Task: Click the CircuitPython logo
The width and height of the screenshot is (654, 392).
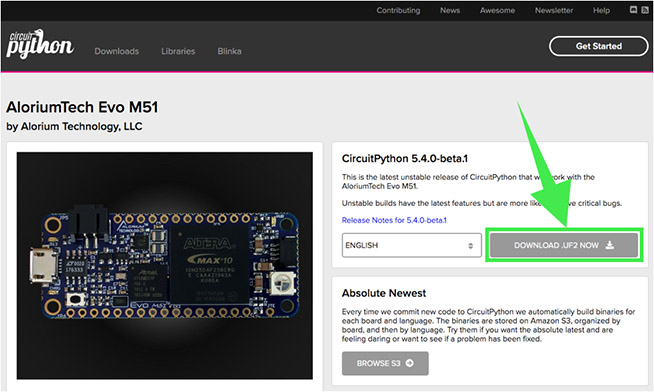Action: tap(40, 44)
